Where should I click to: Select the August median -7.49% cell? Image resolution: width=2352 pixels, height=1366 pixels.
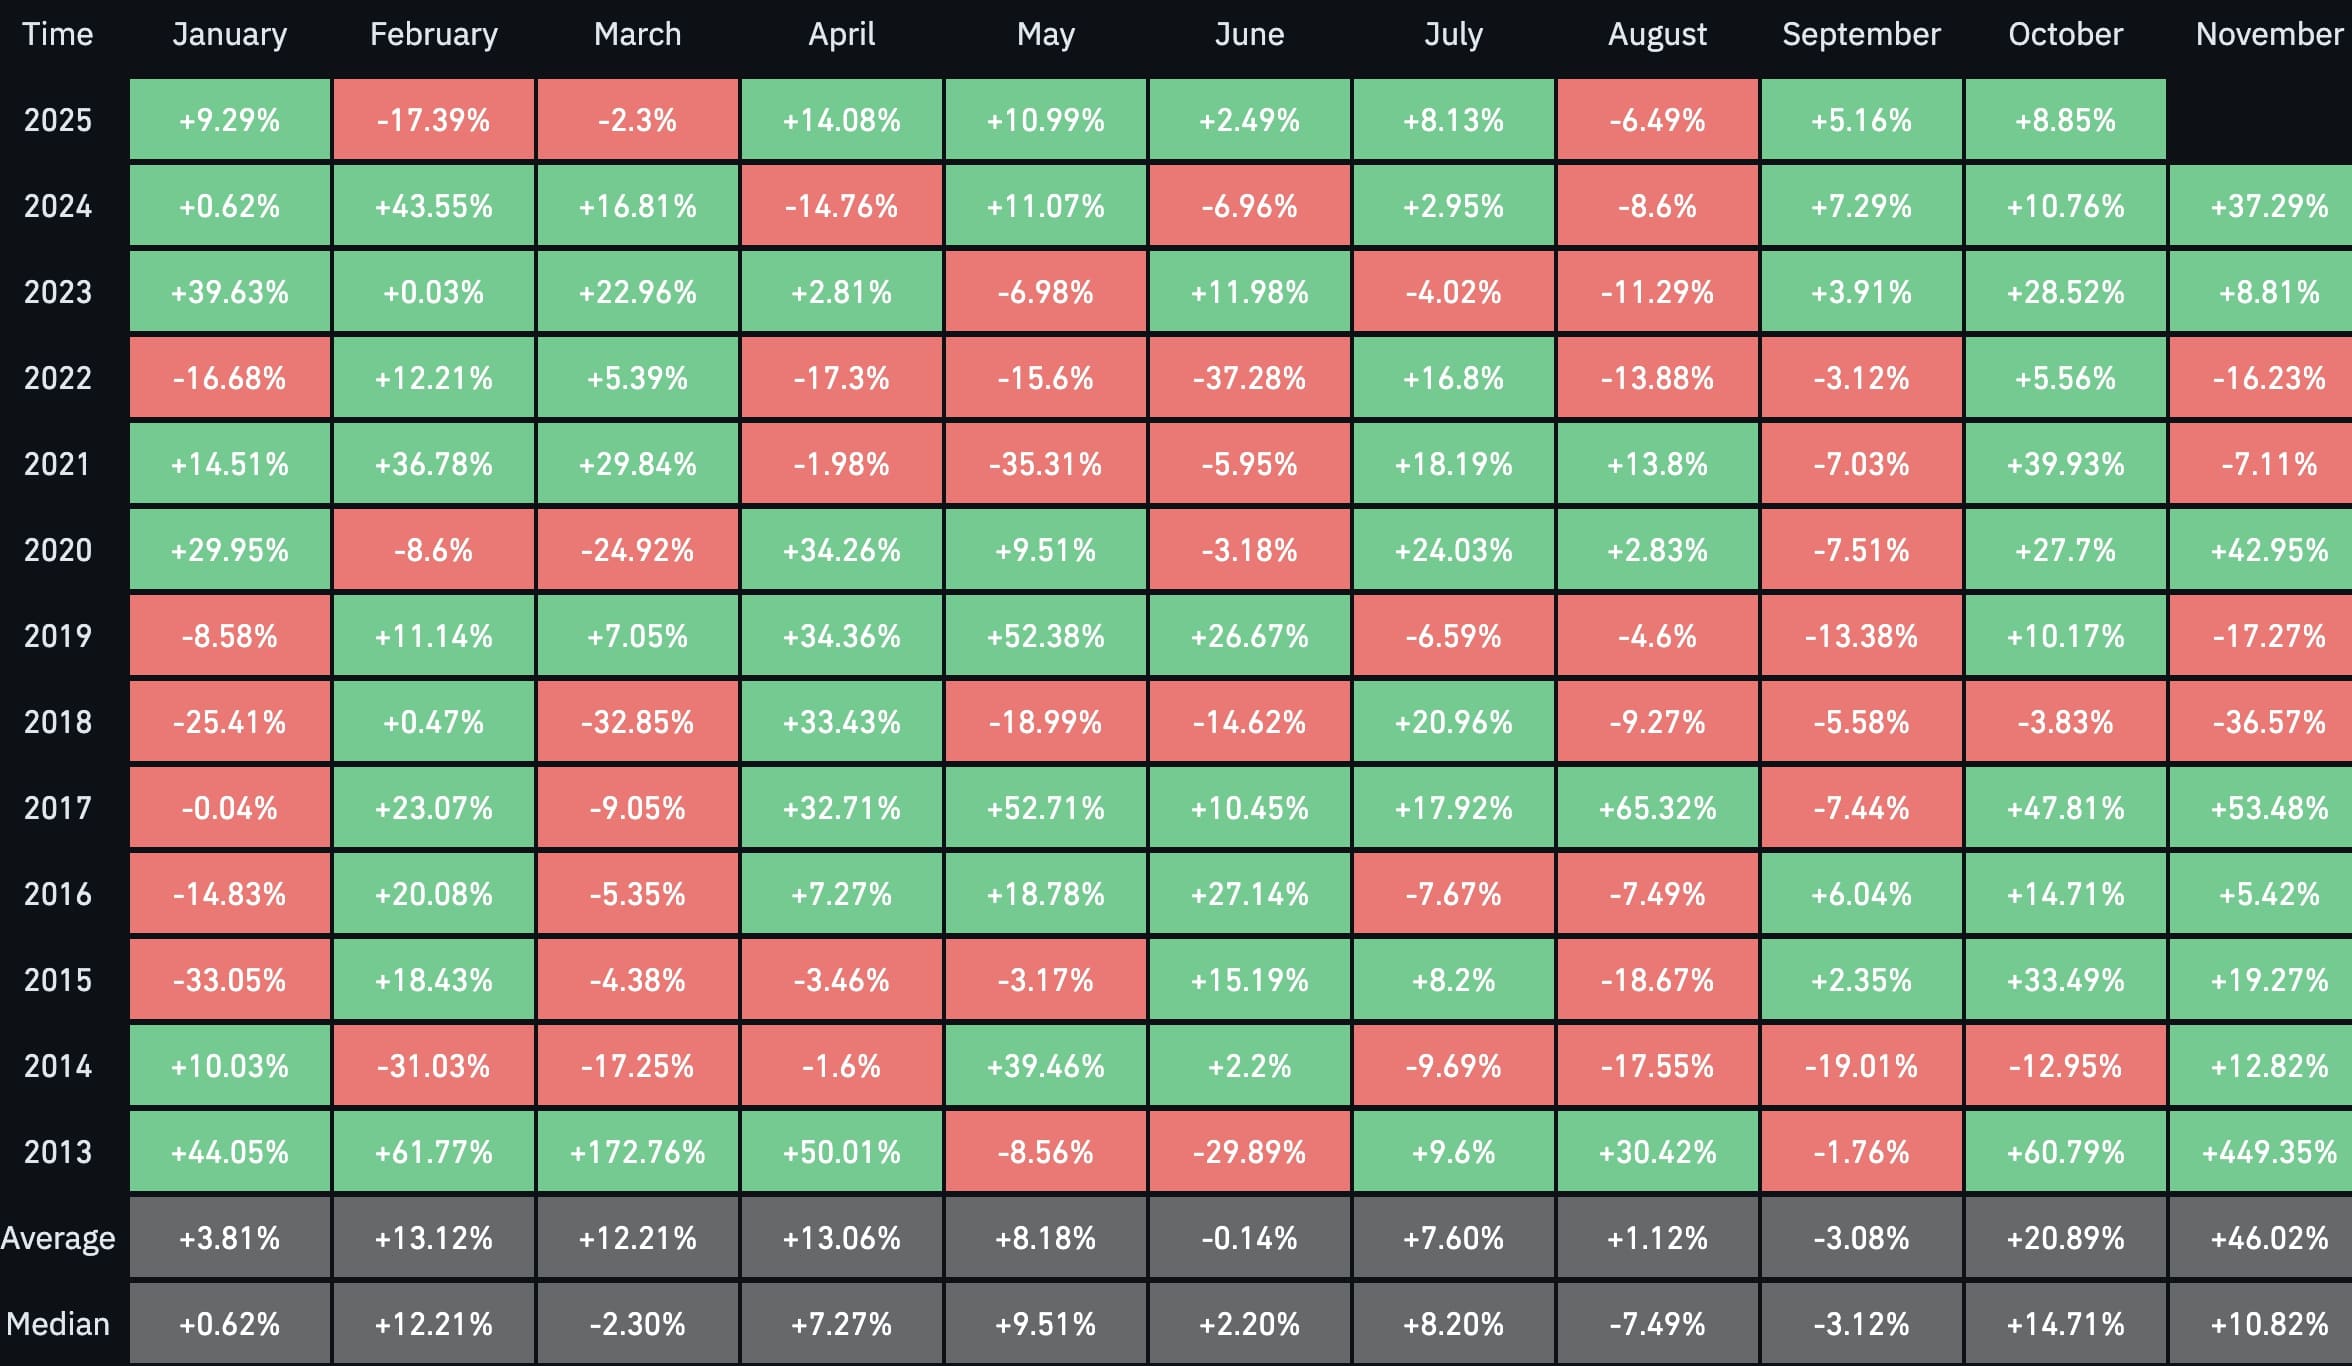point(1657,1324)
